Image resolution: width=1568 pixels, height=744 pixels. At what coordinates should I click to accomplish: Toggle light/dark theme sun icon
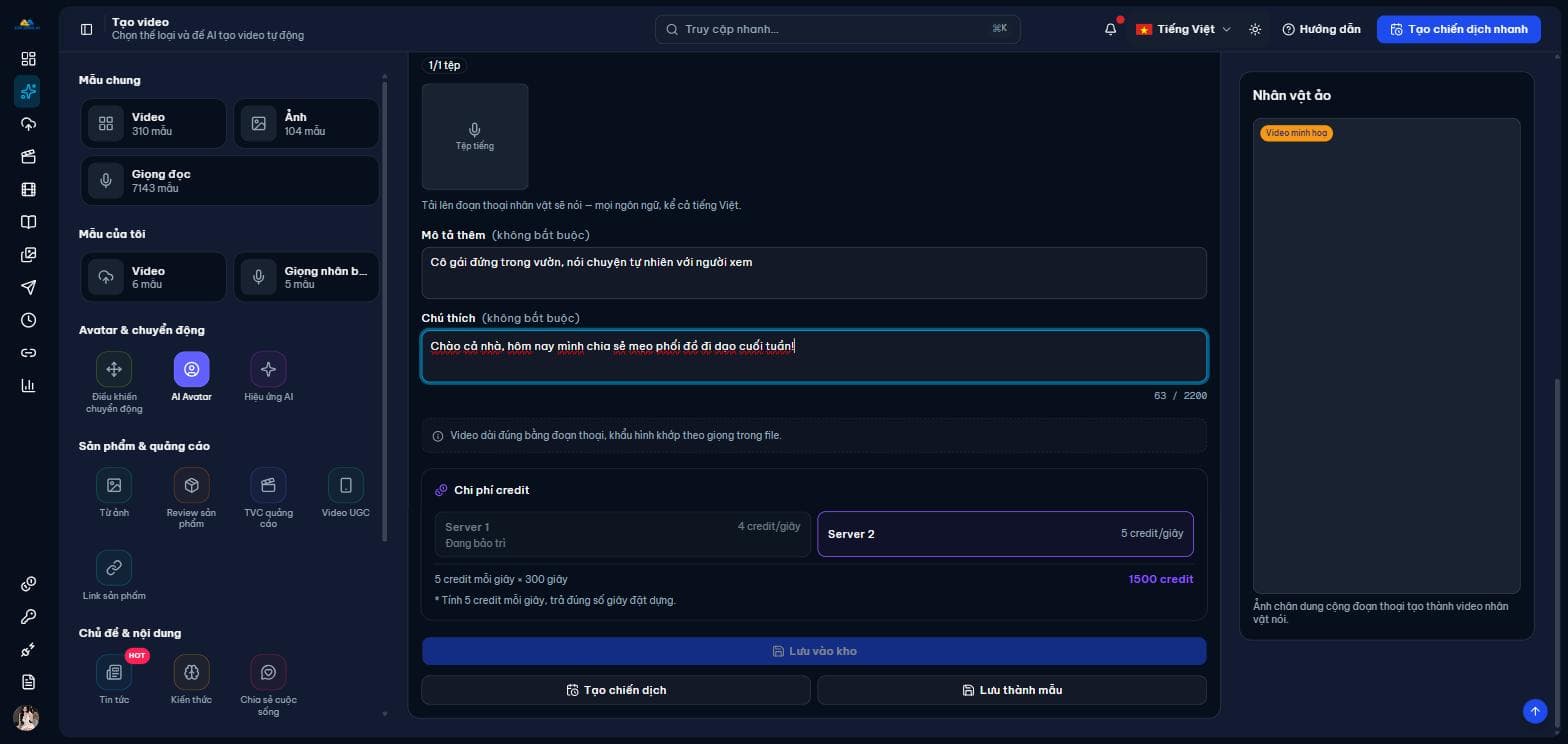click(x=1255, y=29)
